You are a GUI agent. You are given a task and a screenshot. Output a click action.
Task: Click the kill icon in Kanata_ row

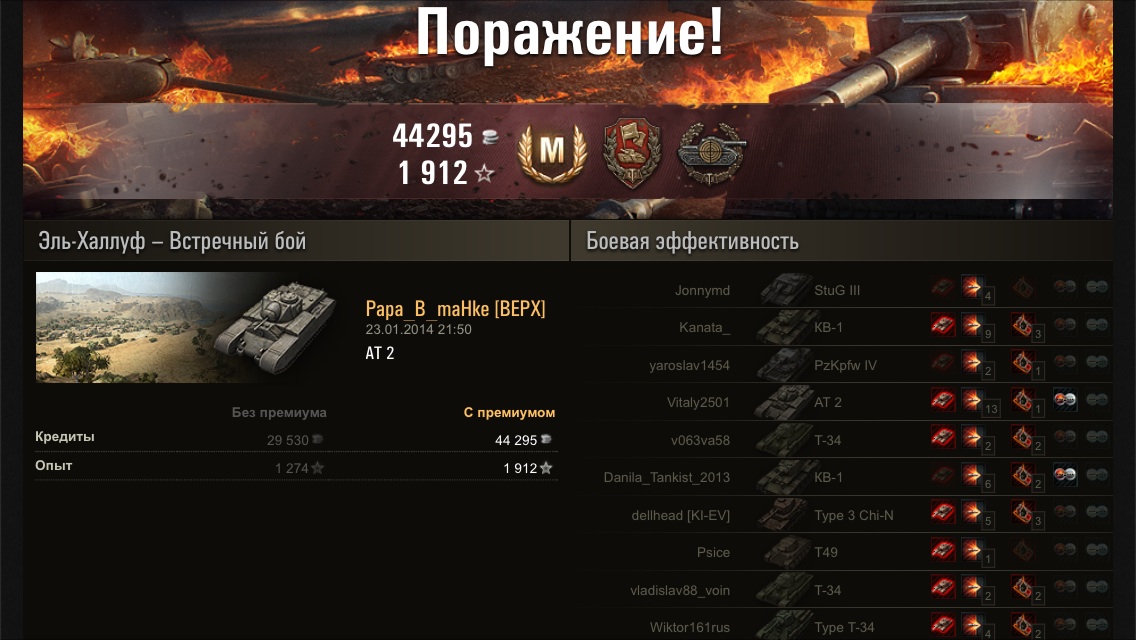(x=943, y=325)
